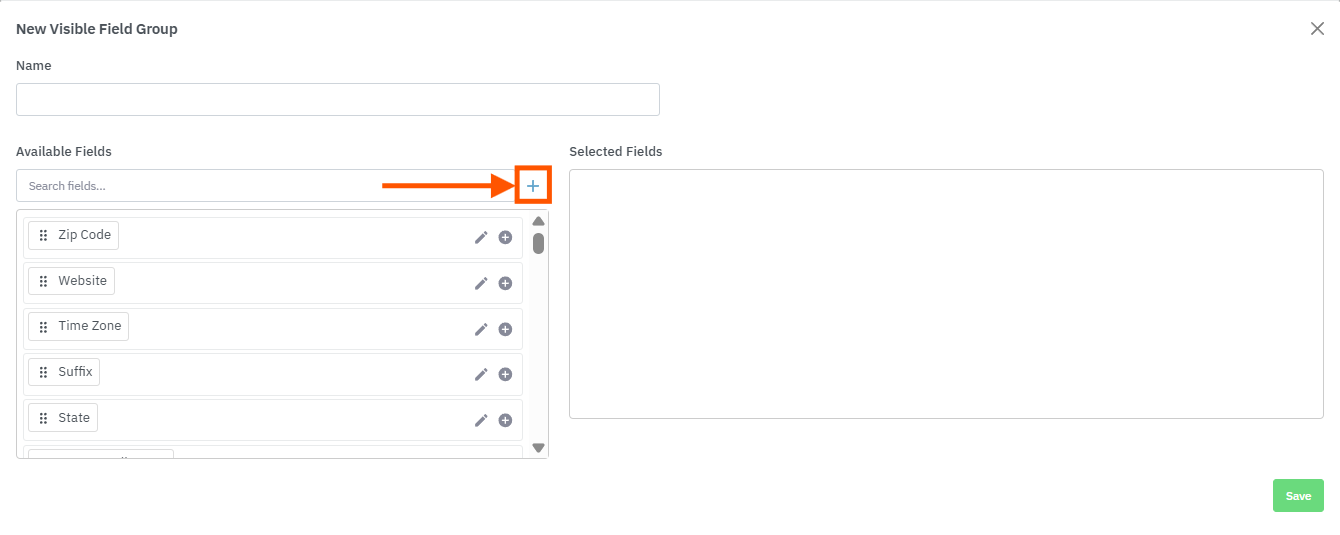Click the Name input field

click(338, 100)
